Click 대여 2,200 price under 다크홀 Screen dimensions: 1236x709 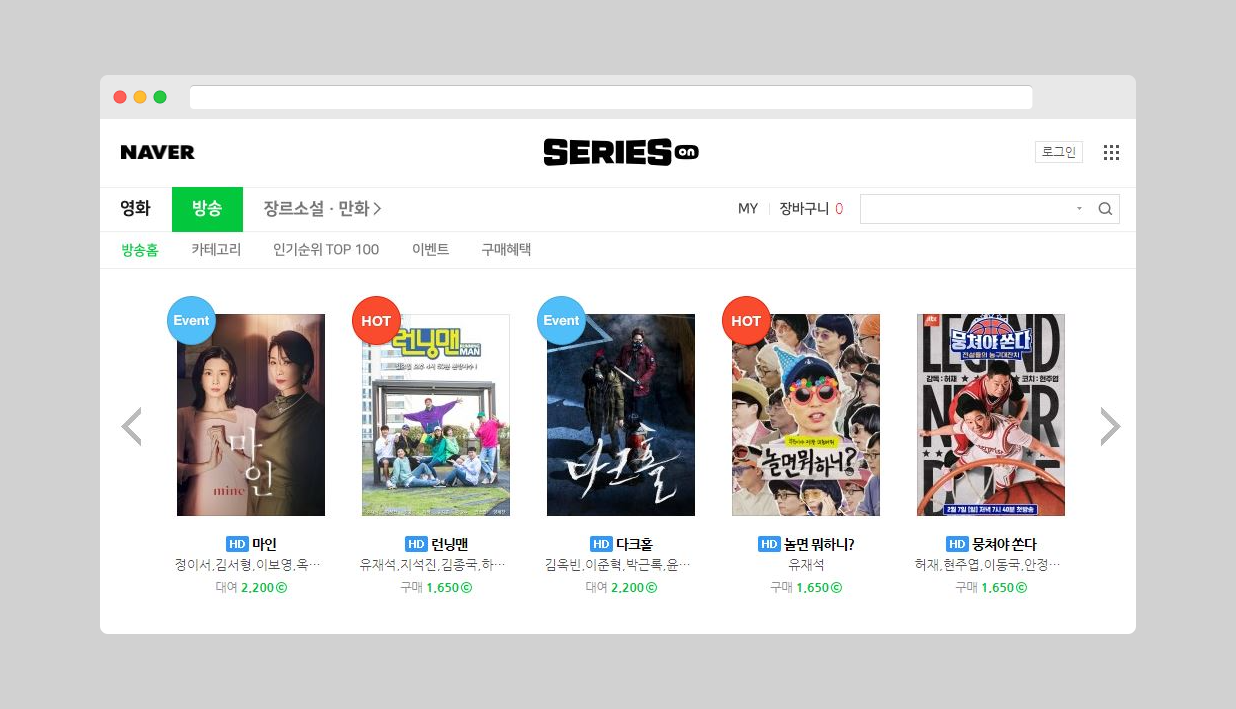(621, 587)
